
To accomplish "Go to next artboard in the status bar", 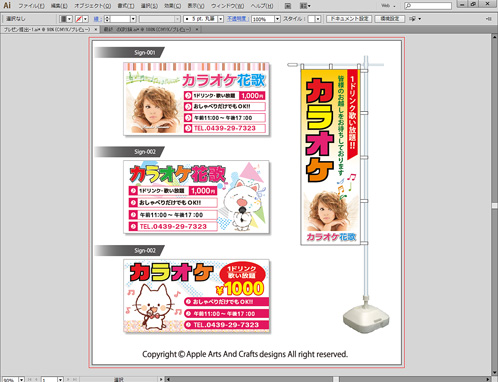I will (68, 379).
